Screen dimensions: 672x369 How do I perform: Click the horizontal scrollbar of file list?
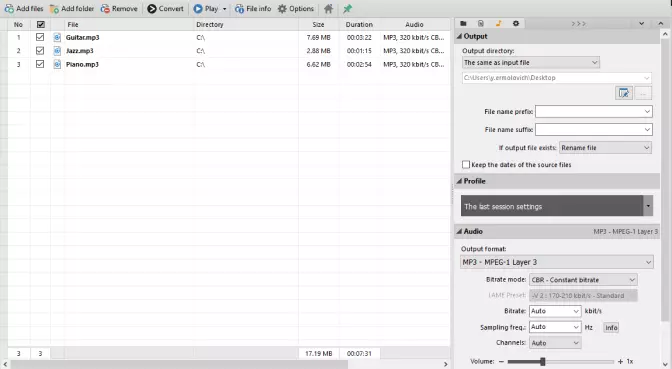pyautogui.click(x=179, y=365)
